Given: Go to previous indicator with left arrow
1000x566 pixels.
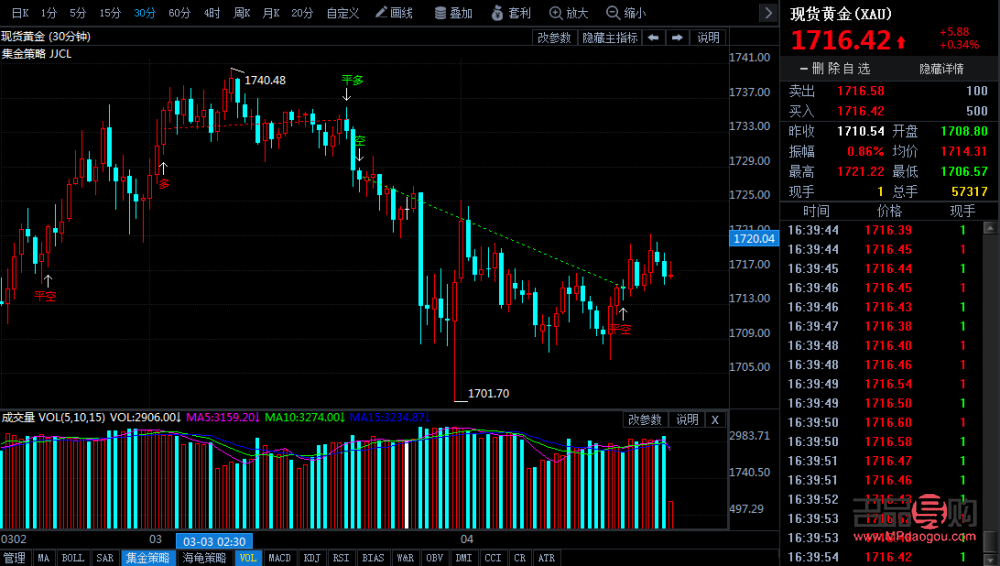Looking at the screenshot, I should (654, 38).
